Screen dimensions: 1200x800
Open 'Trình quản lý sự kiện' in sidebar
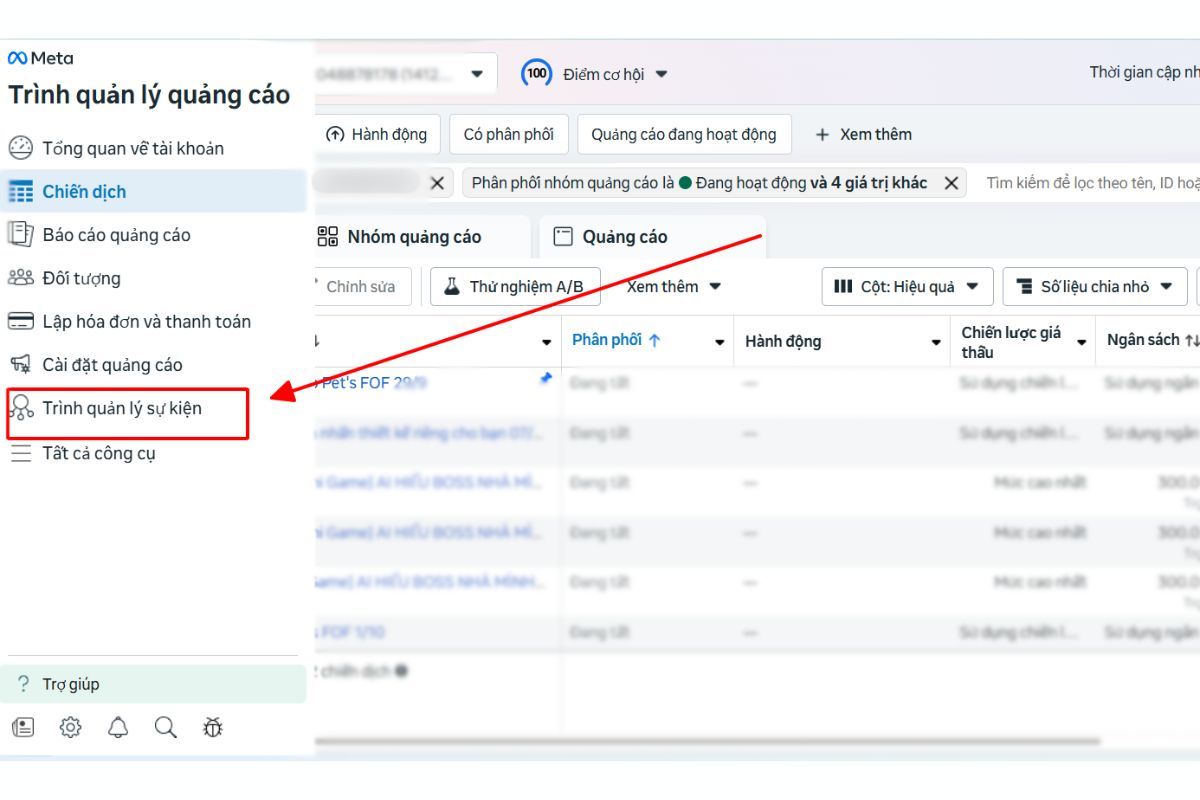tap(122, 408)
